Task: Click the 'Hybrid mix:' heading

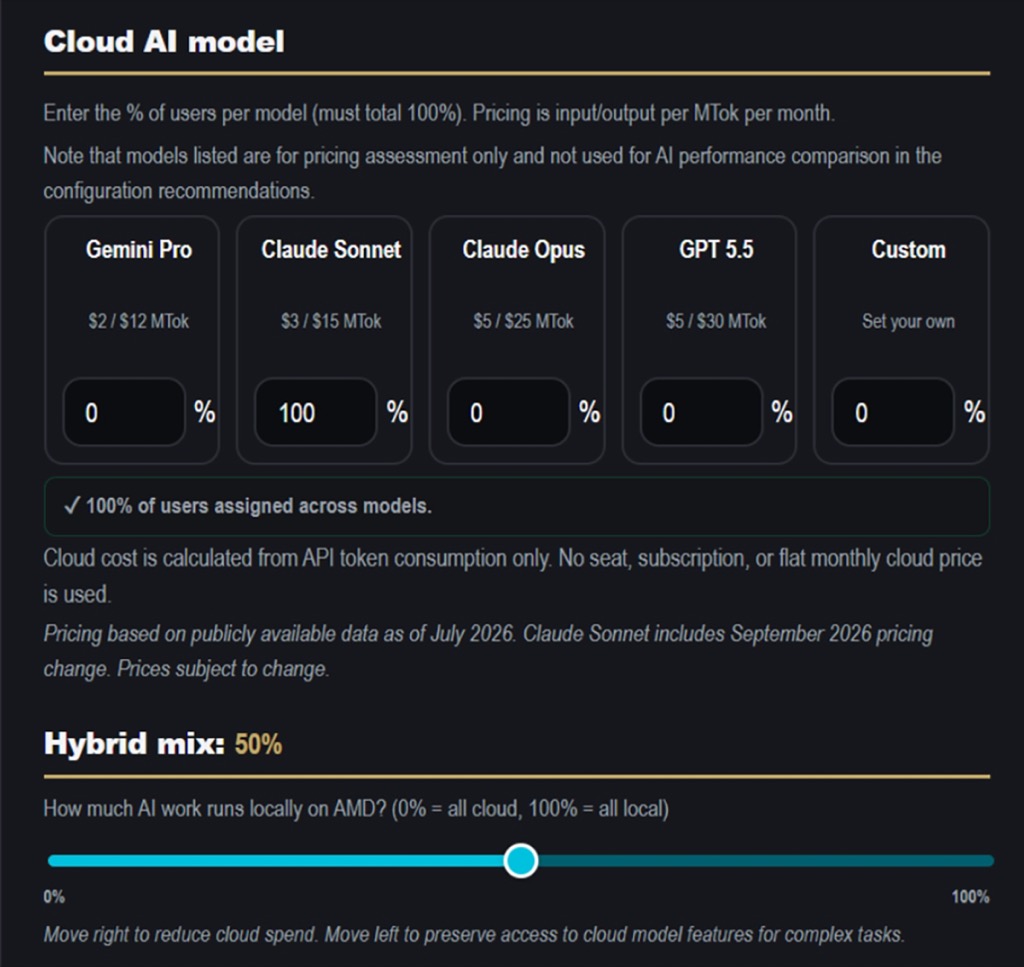Action: click(x=134, y=744)
